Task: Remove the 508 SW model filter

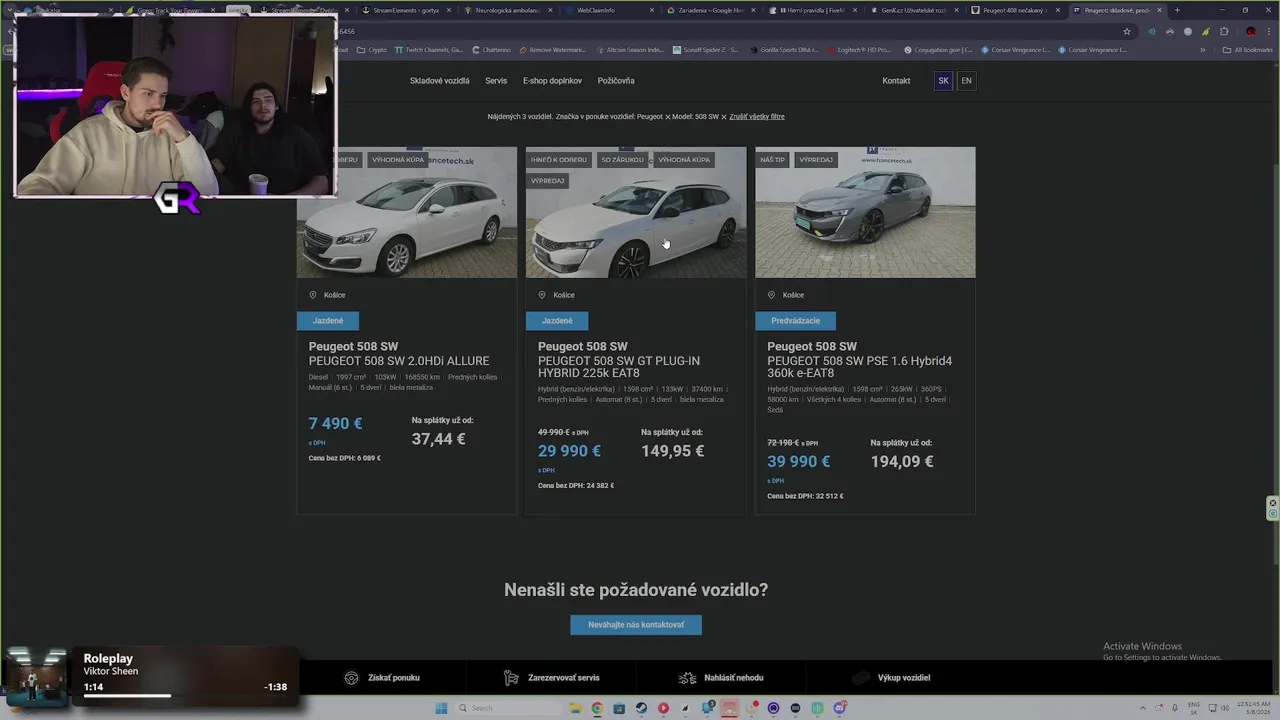Action: pos(723,117)
